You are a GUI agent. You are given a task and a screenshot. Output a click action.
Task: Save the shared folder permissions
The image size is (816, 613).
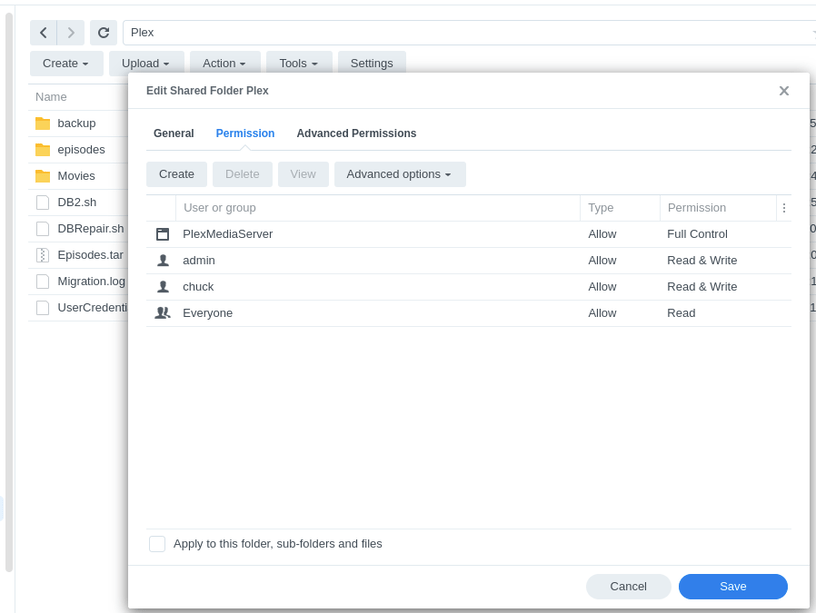pyautogui.click(x=733, y=586)
